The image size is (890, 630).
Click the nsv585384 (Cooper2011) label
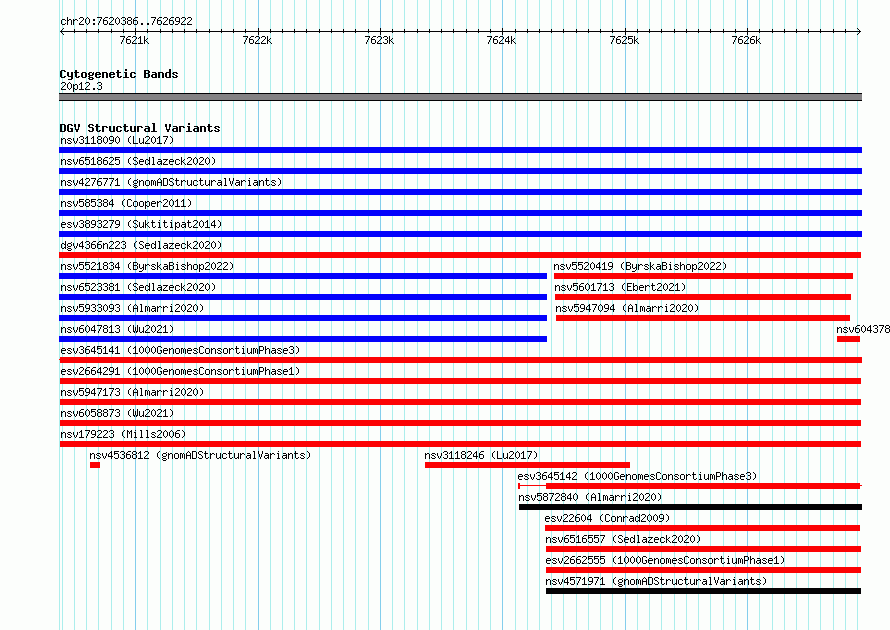coord(126,203)
